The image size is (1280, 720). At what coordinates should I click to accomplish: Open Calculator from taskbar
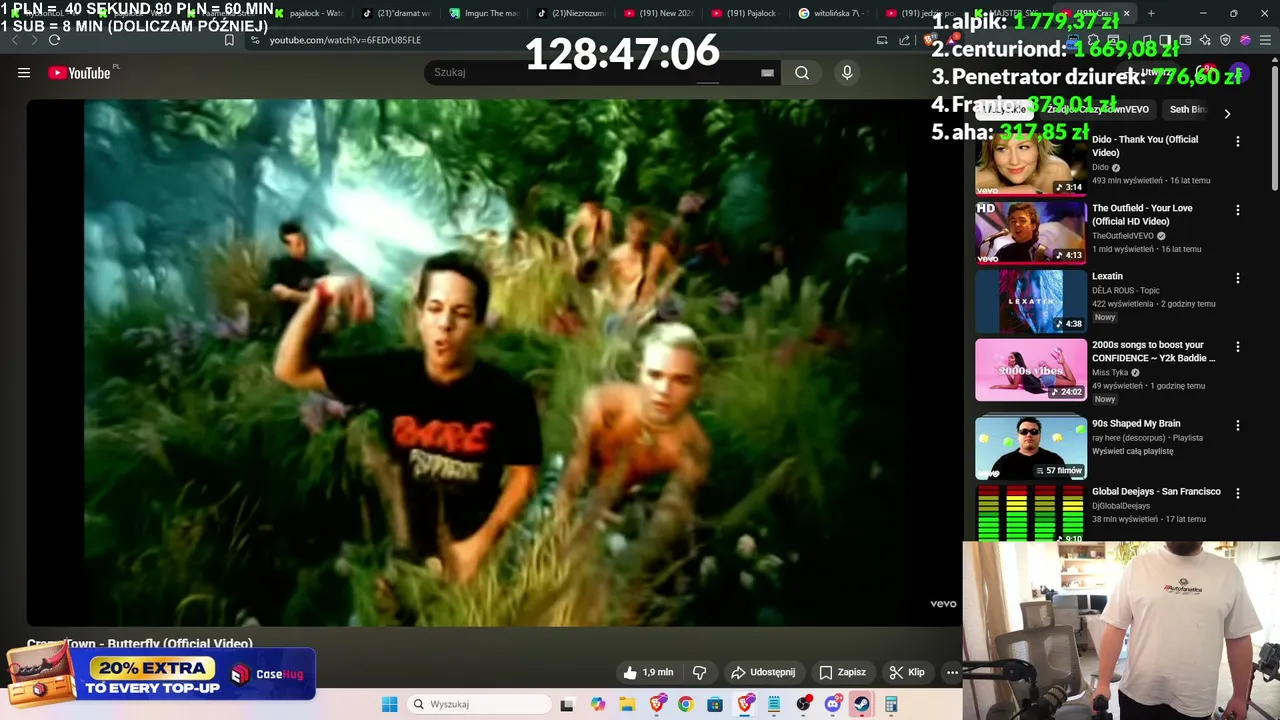(891, 704)
